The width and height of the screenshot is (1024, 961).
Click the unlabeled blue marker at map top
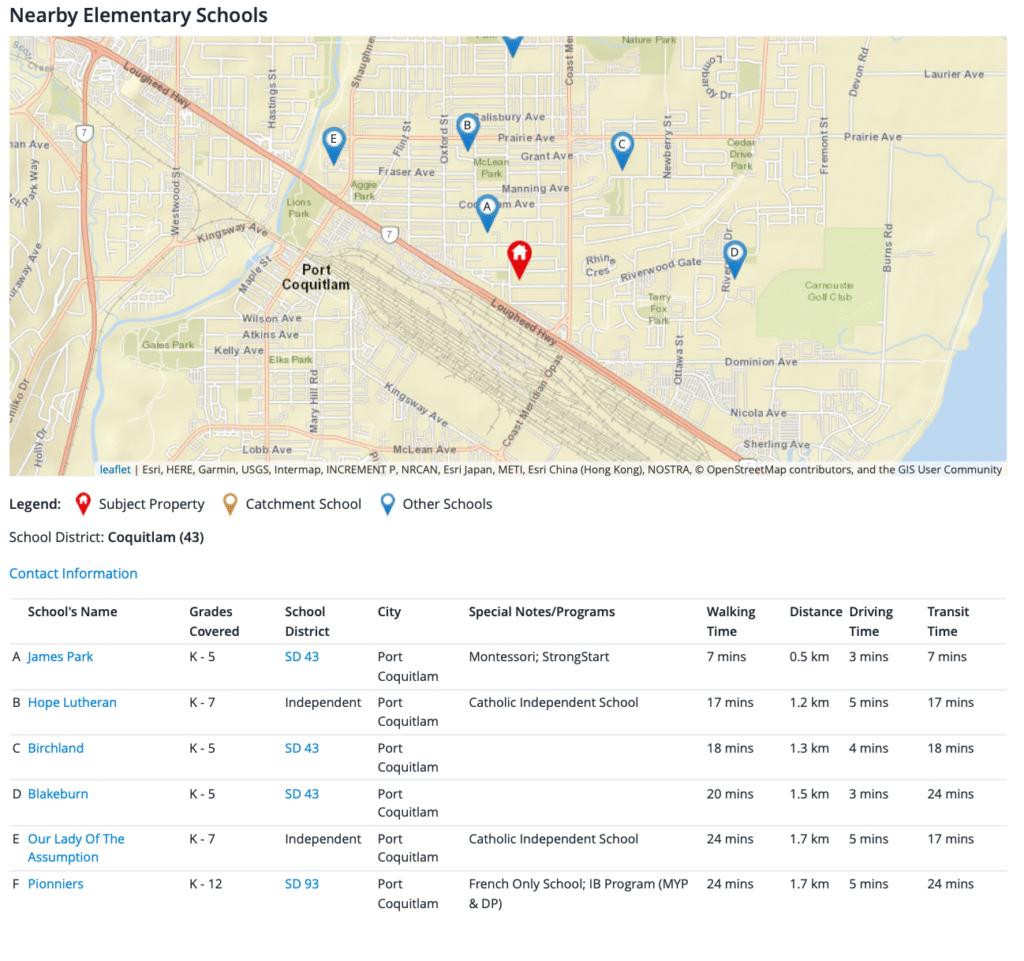pyautogui.click(x=512, y=44)
